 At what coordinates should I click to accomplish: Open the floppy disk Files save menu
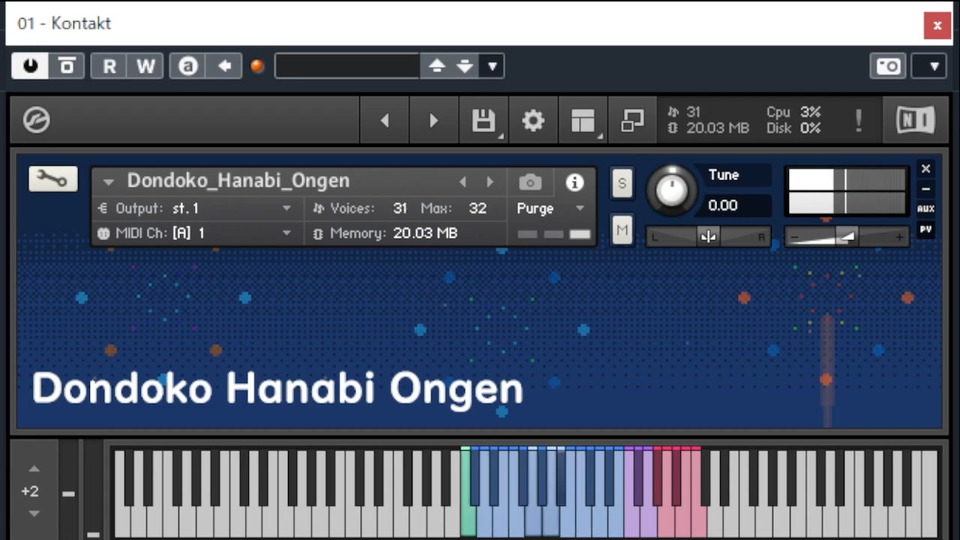click(484, 120)
